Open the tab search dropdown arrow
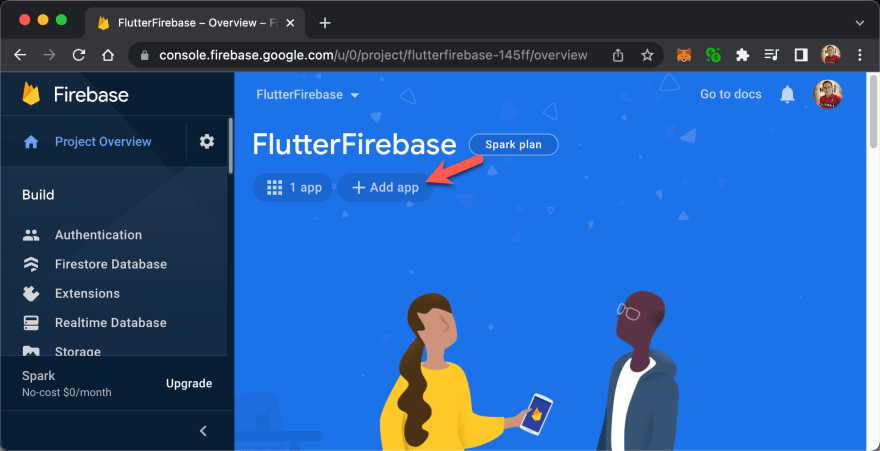This screenshot has height=451, width=880. (859, 23)
